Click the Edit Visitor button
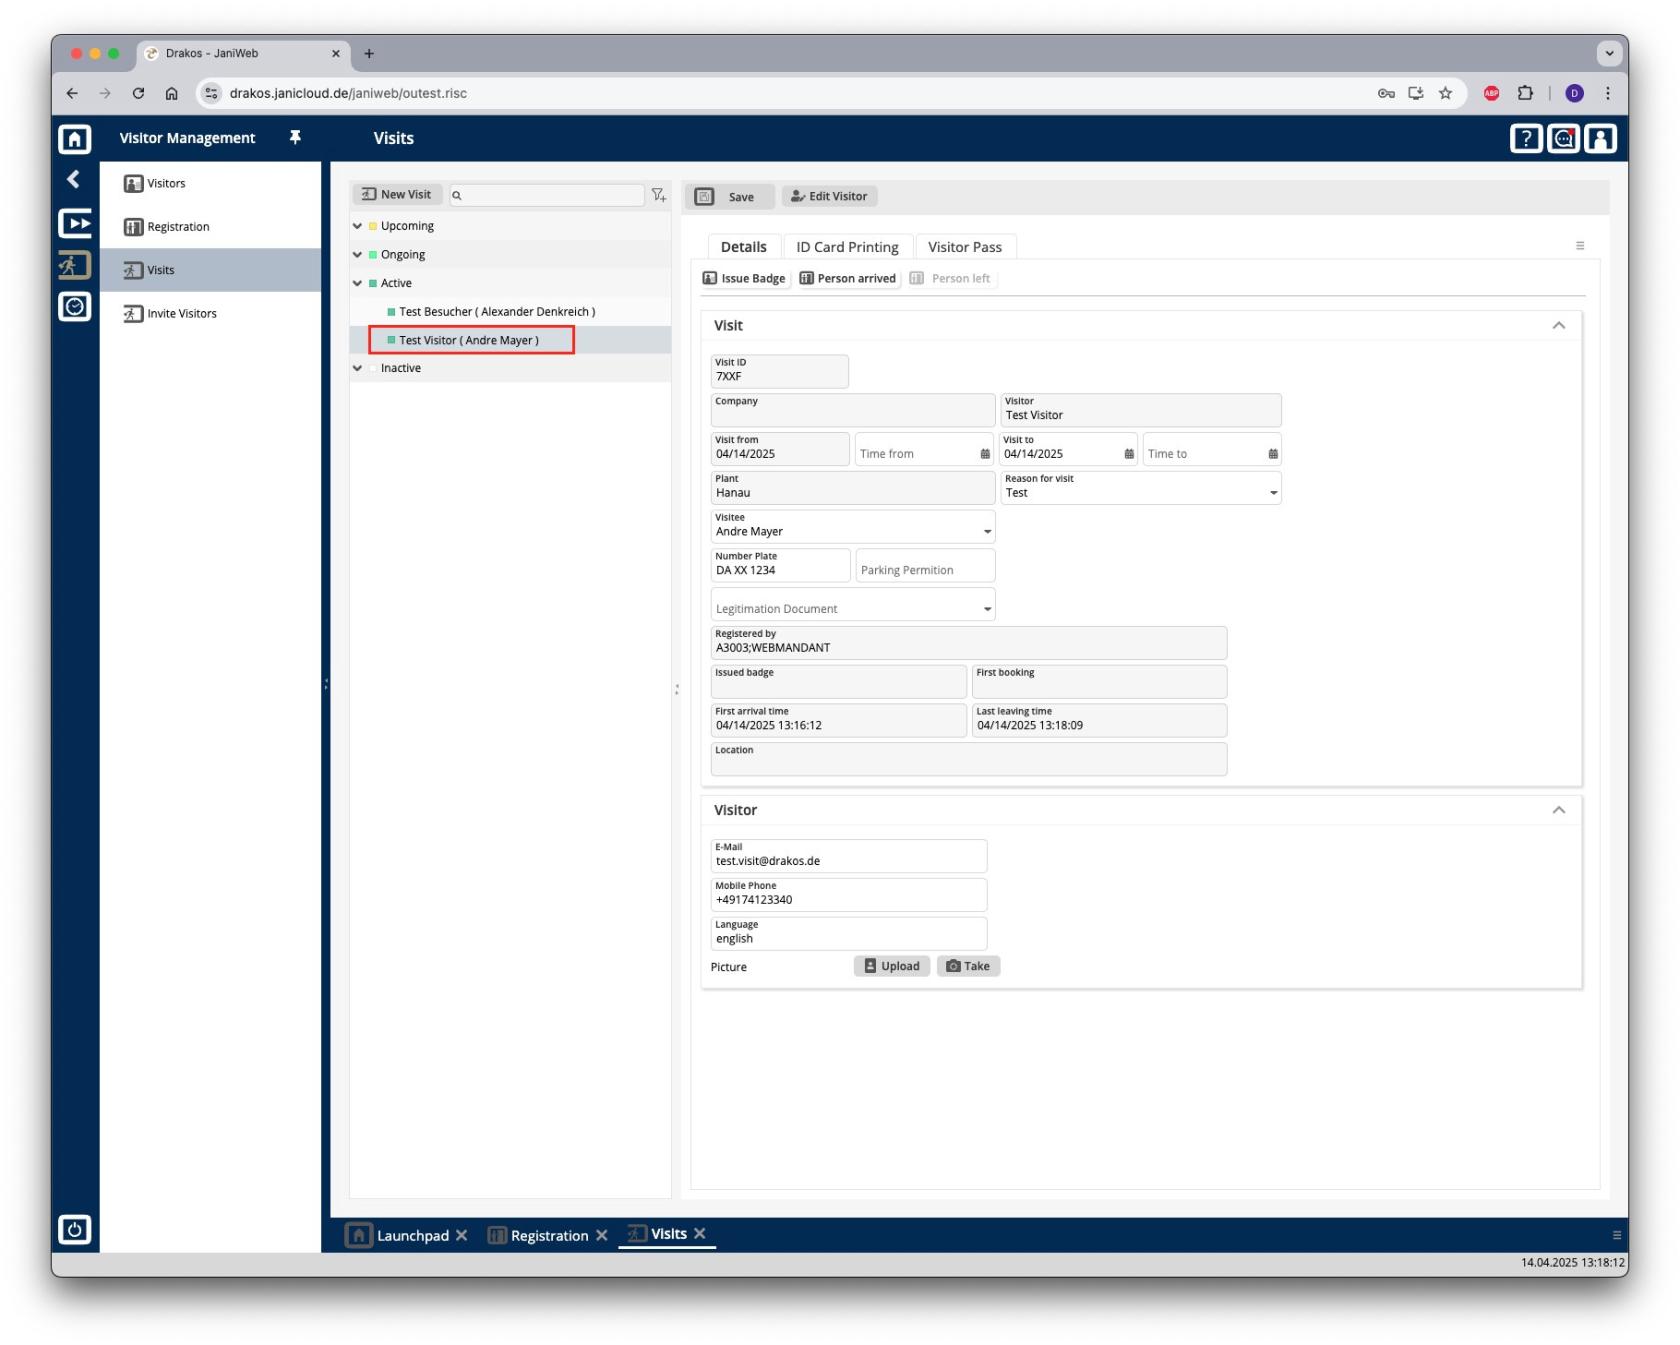Viewport: 1680px width, 1345px height. [x=829, y=196]
